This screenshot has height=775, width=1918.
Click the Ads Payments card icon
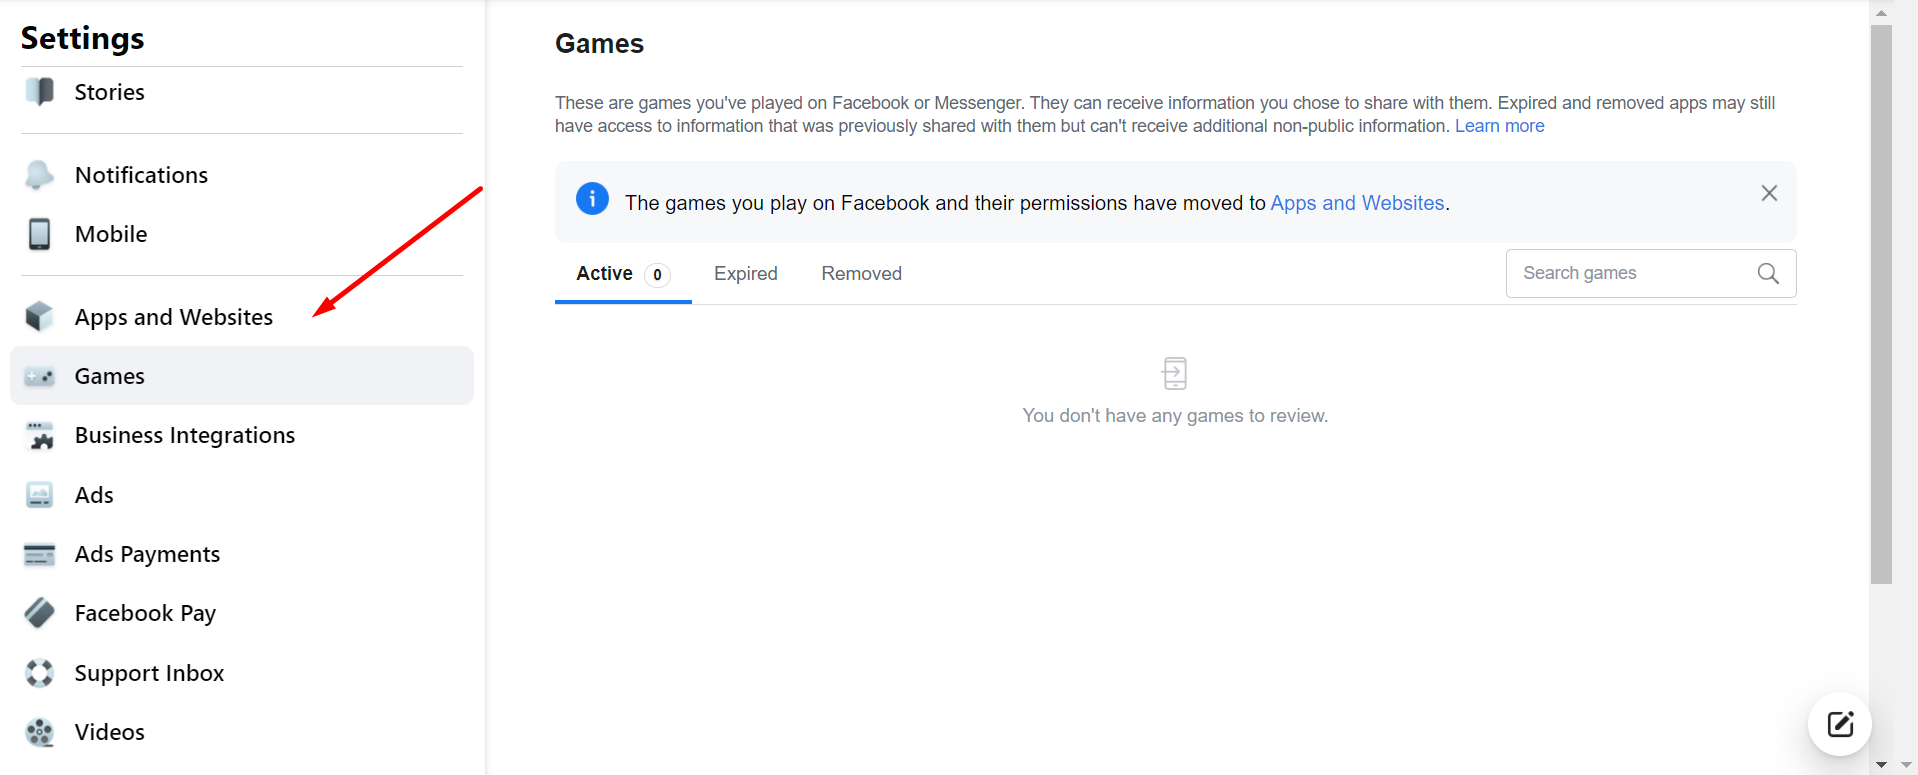[40, 554]
